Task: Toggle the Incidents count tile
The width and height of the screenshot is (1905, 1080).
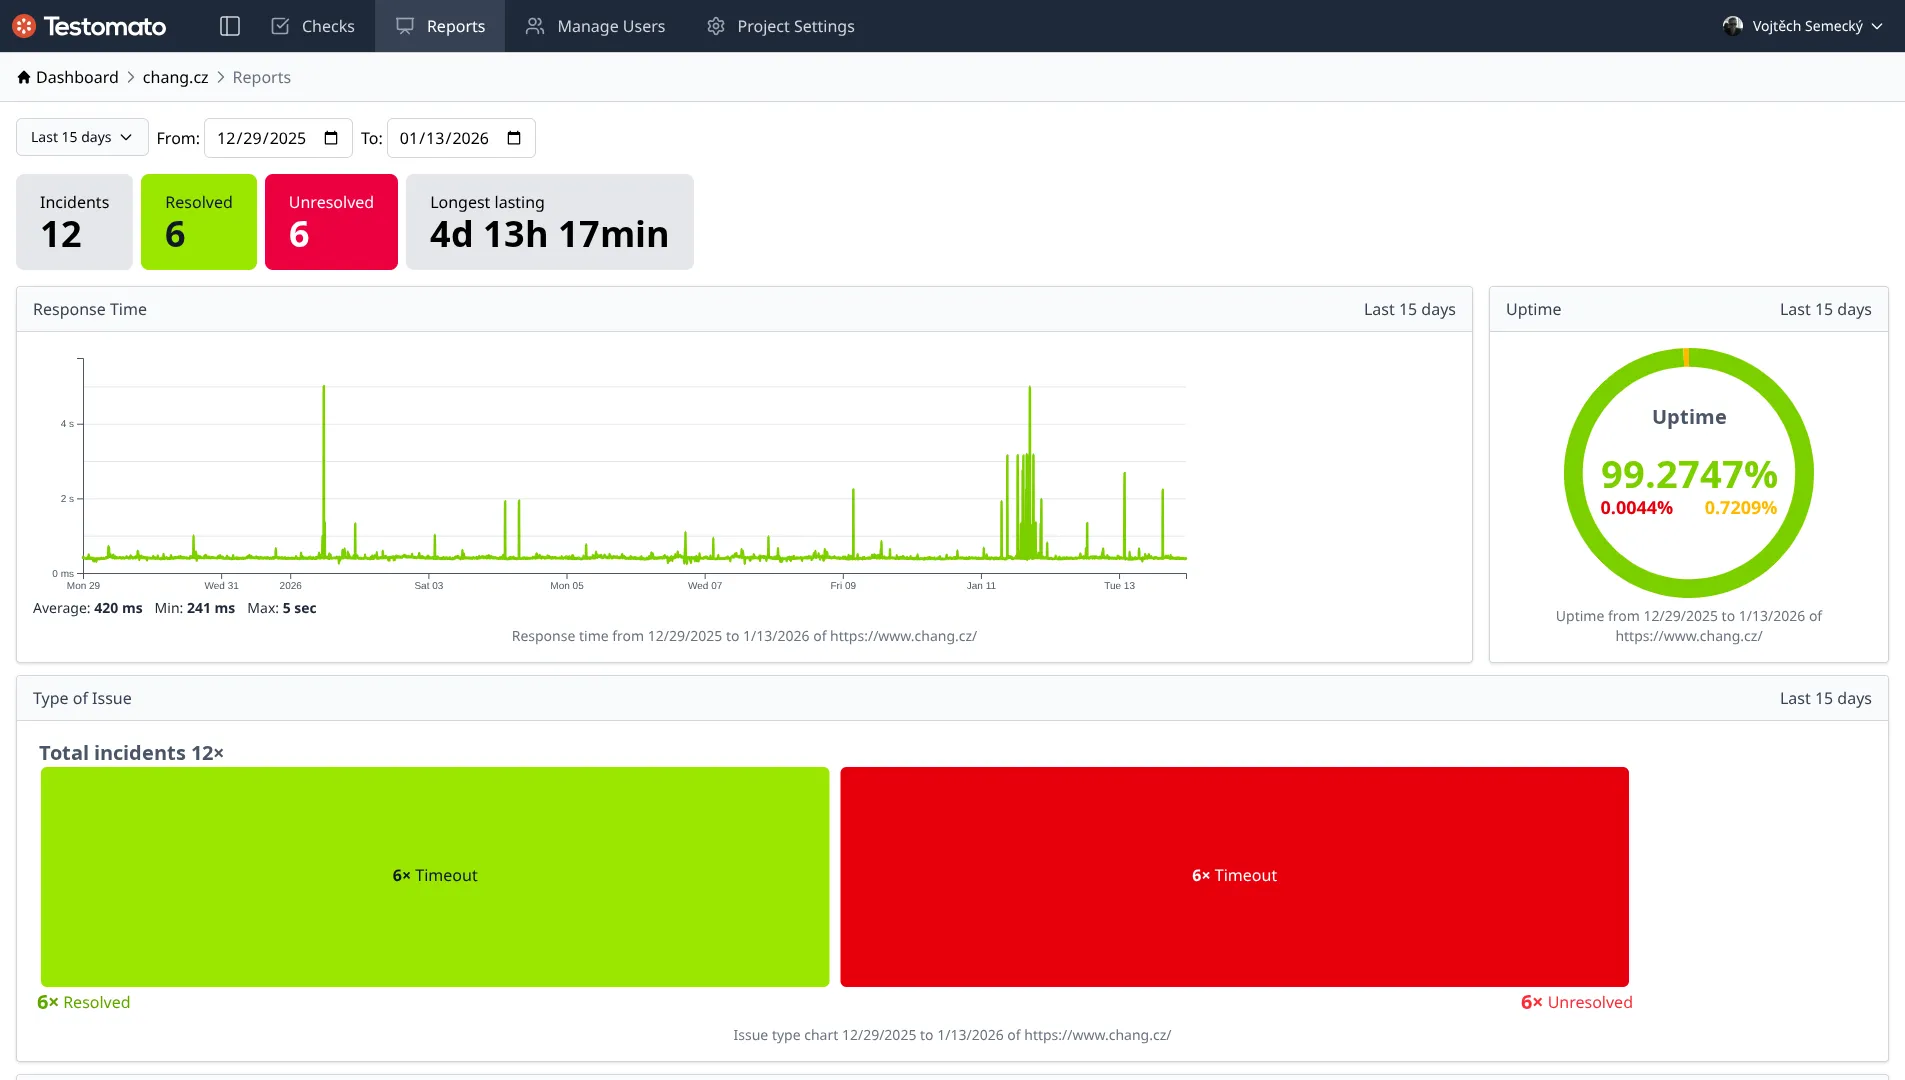Action: pos(74,221)
